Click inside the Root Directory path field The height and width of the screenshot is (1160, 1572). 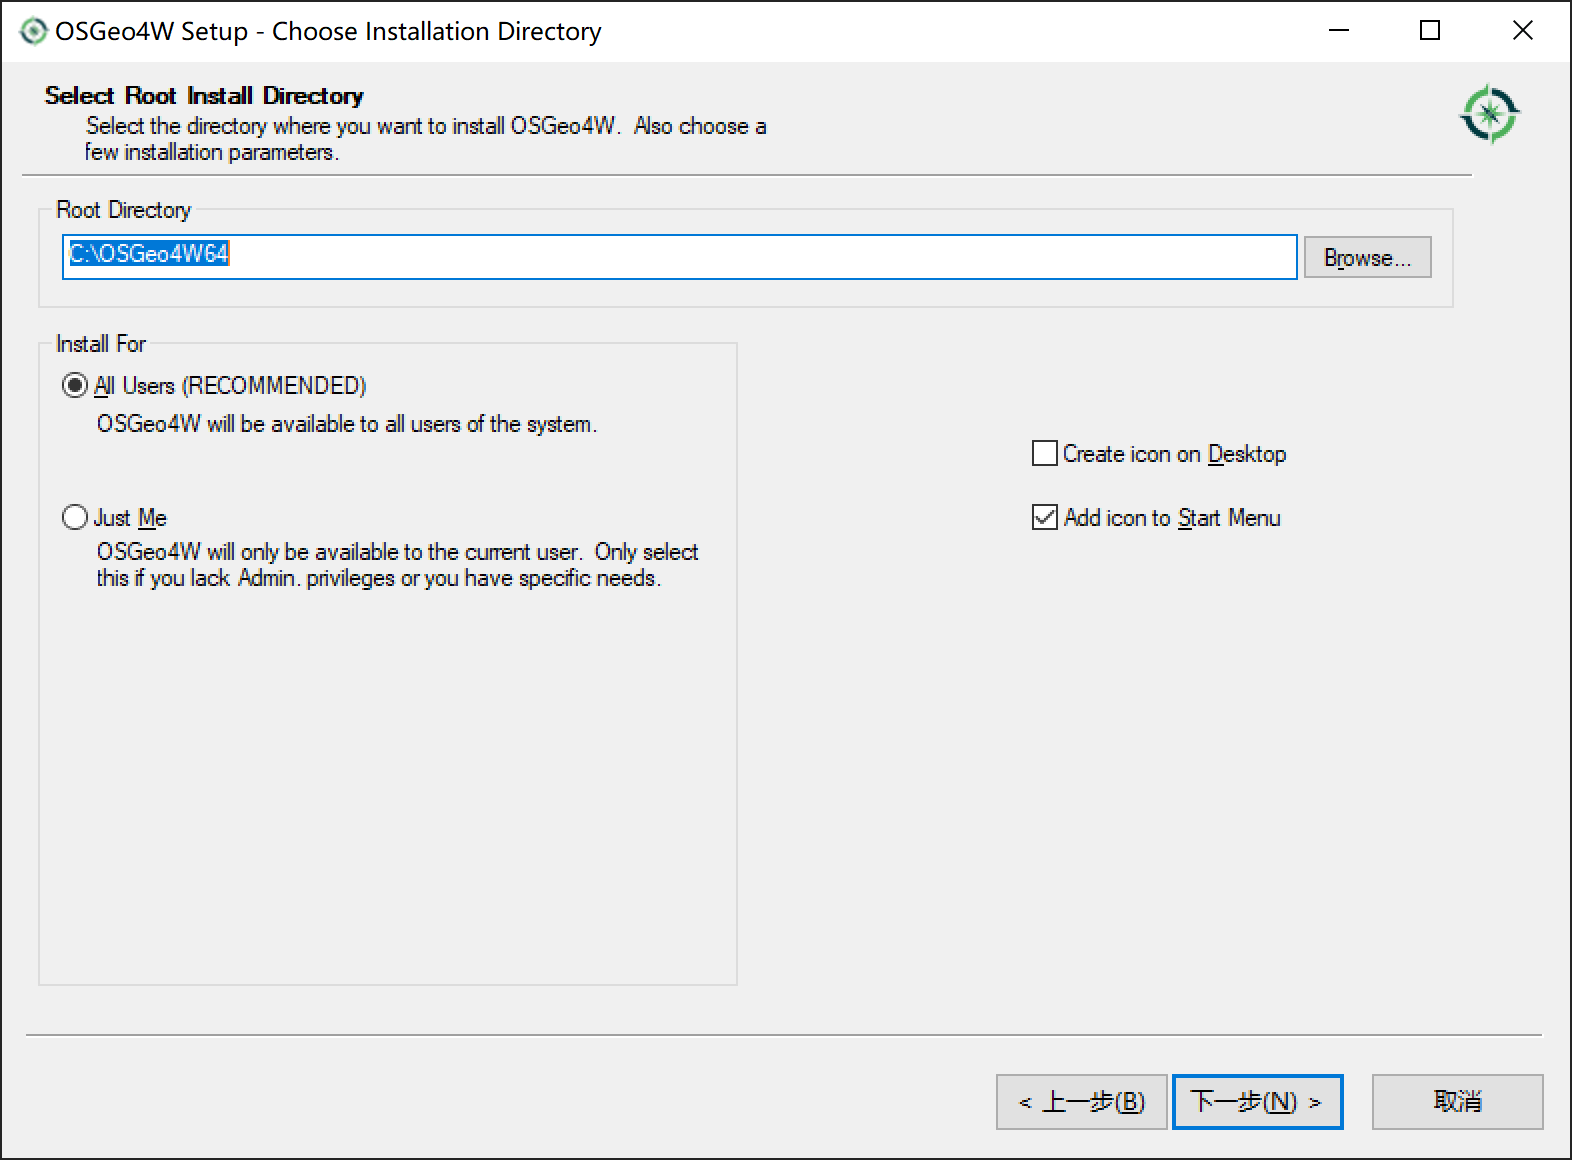760,257
